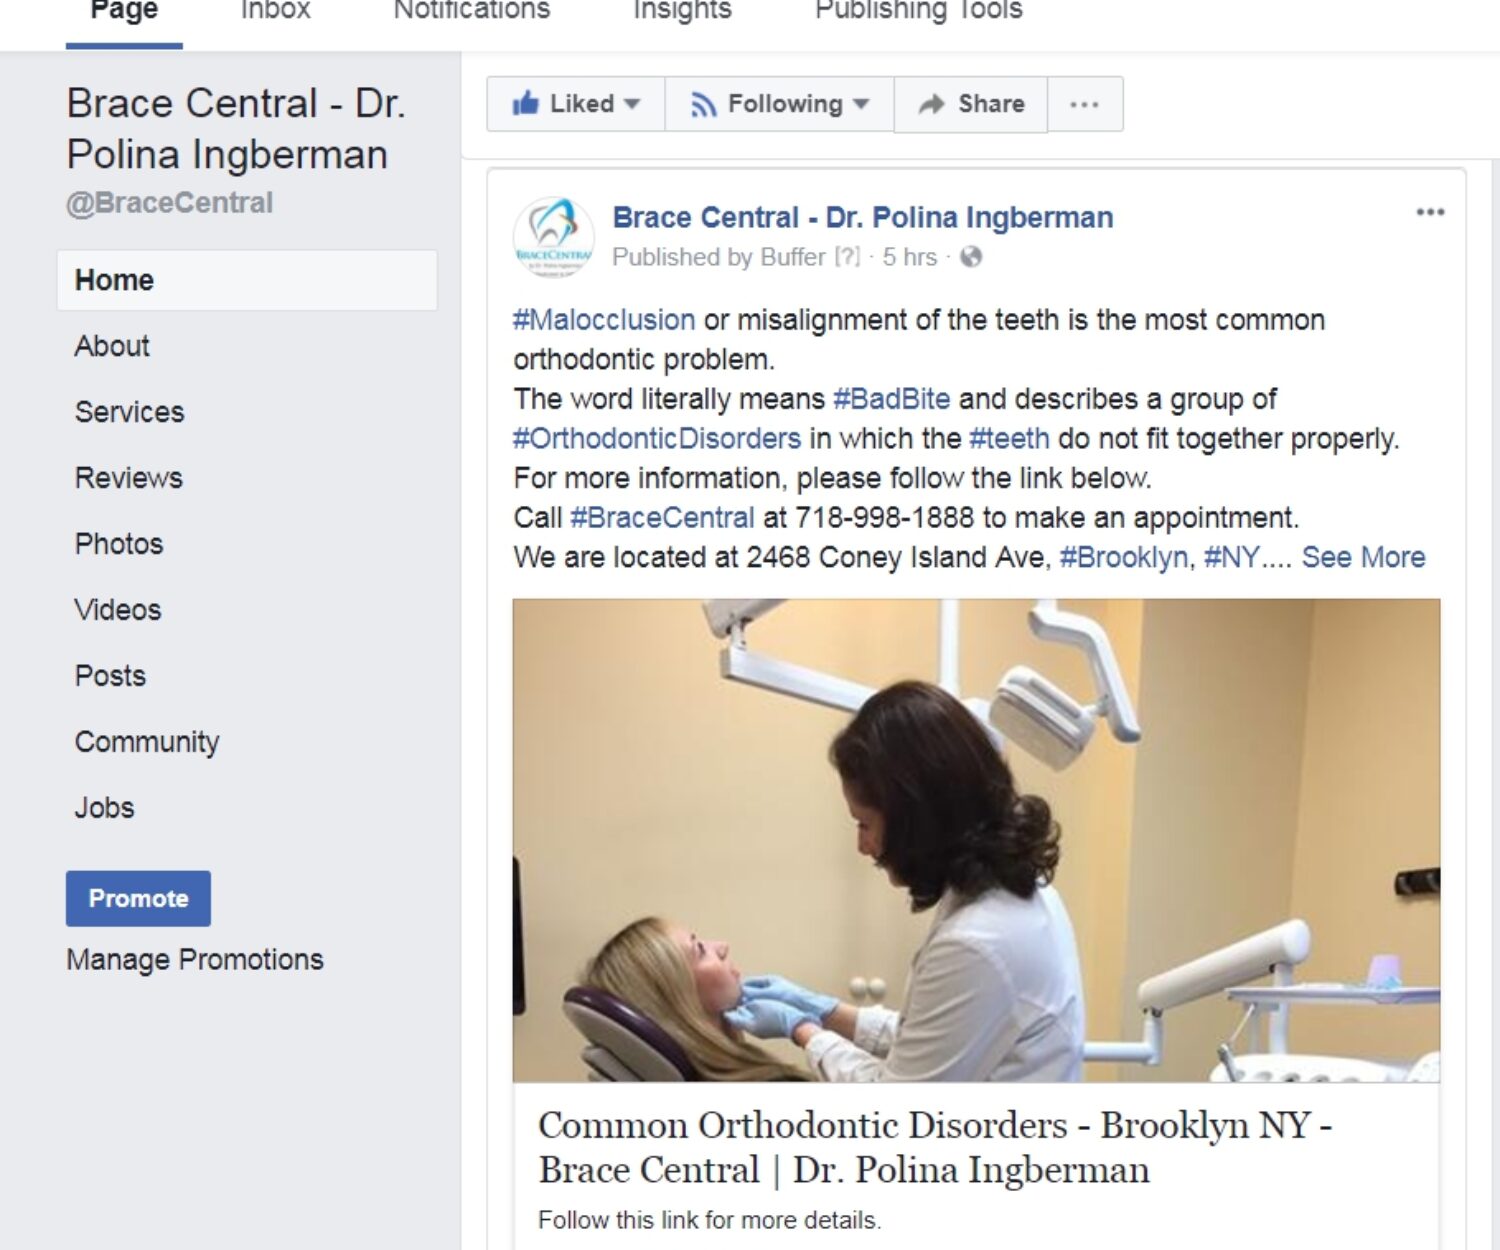1500x1250 pixels.
Task: Open the Manage Promotions link
Action: click(195, 960)
